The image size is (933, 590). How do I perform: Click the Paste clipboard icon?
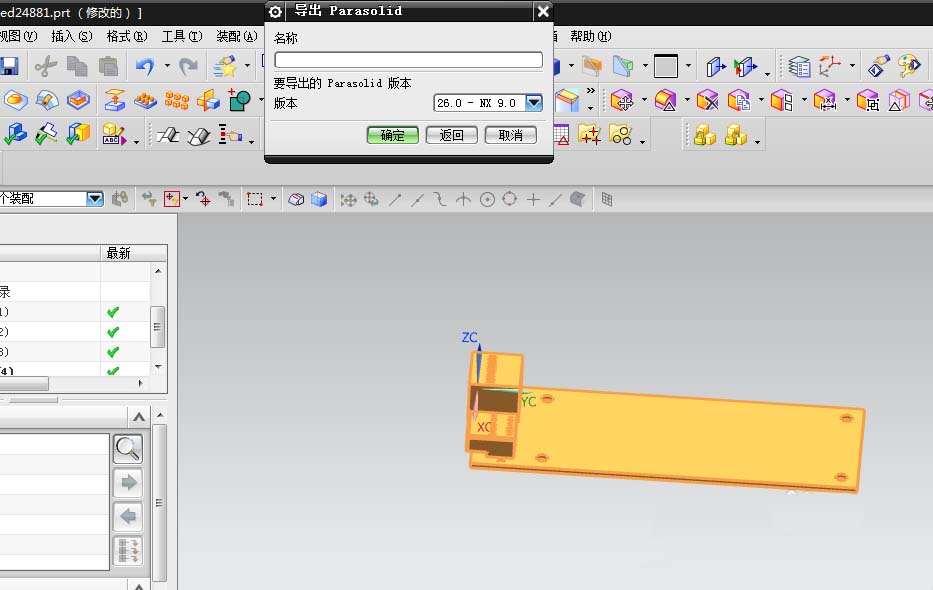(108, 66)
